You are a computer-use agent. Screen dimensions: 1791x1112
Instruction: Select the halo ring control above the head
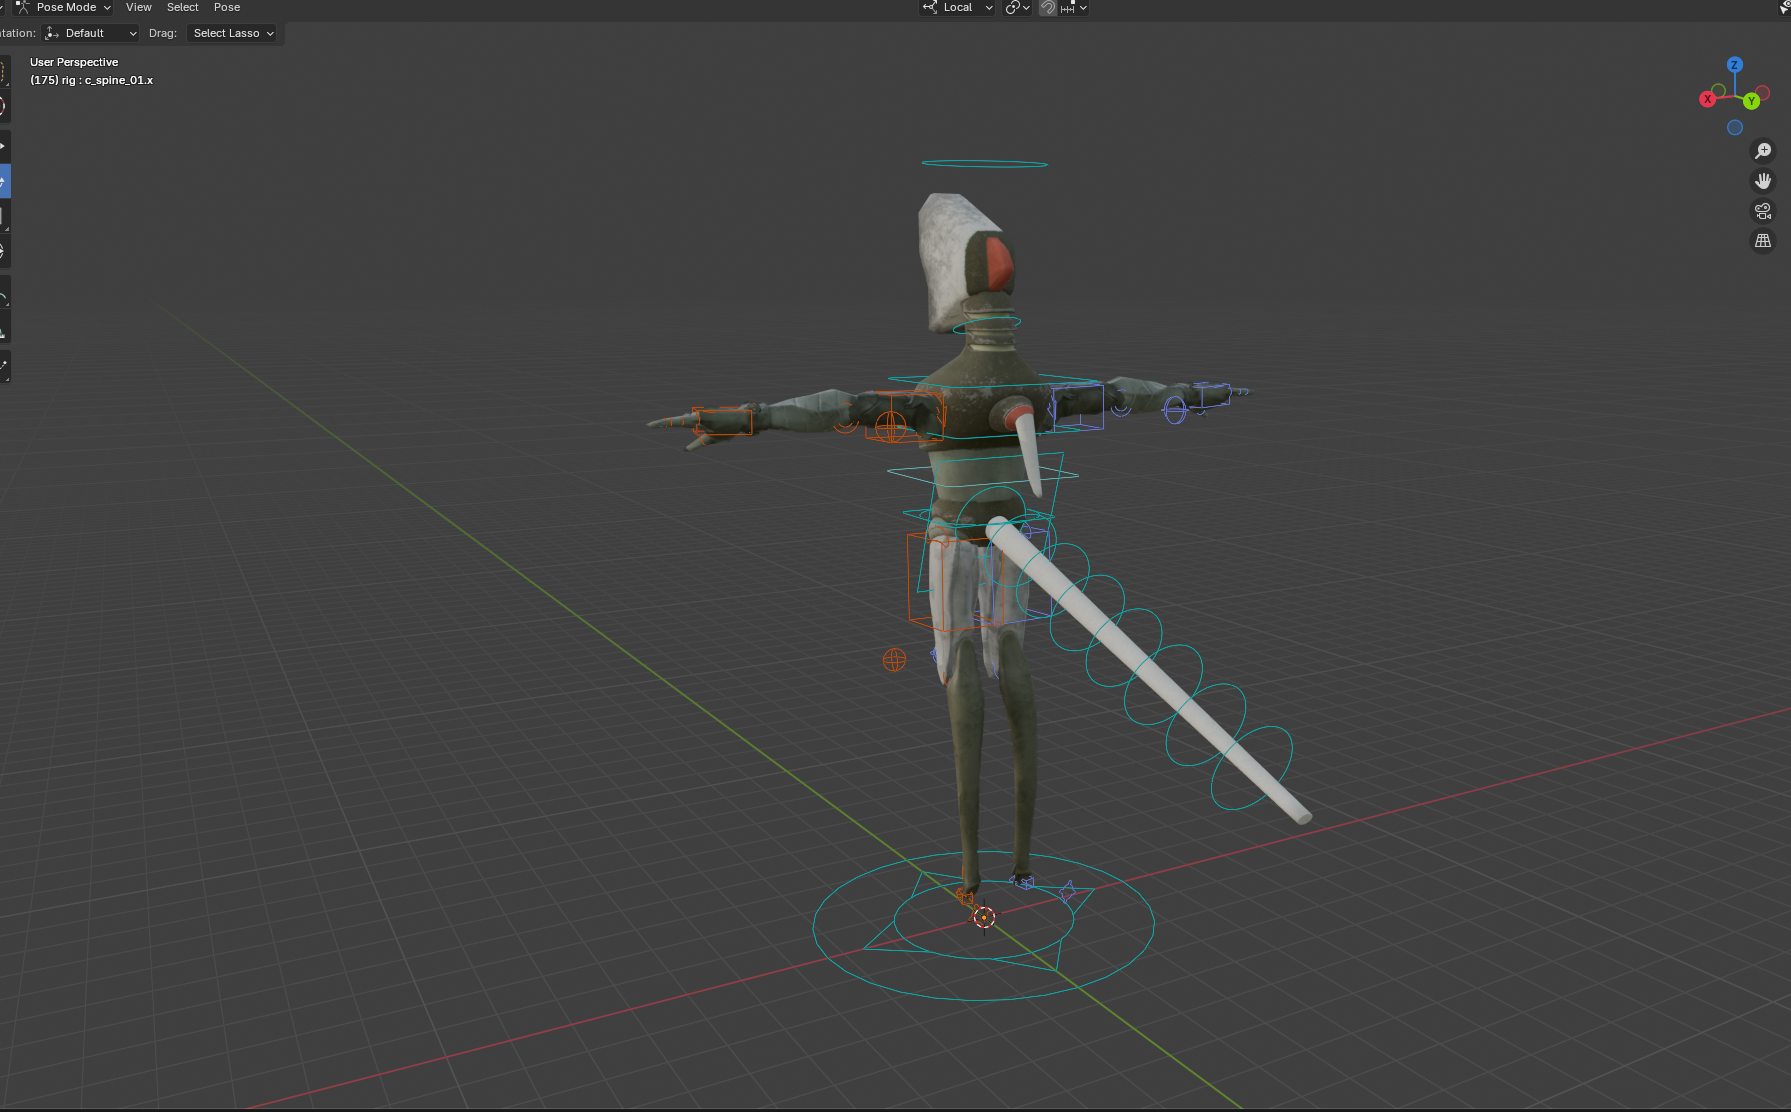coord(984,163)
